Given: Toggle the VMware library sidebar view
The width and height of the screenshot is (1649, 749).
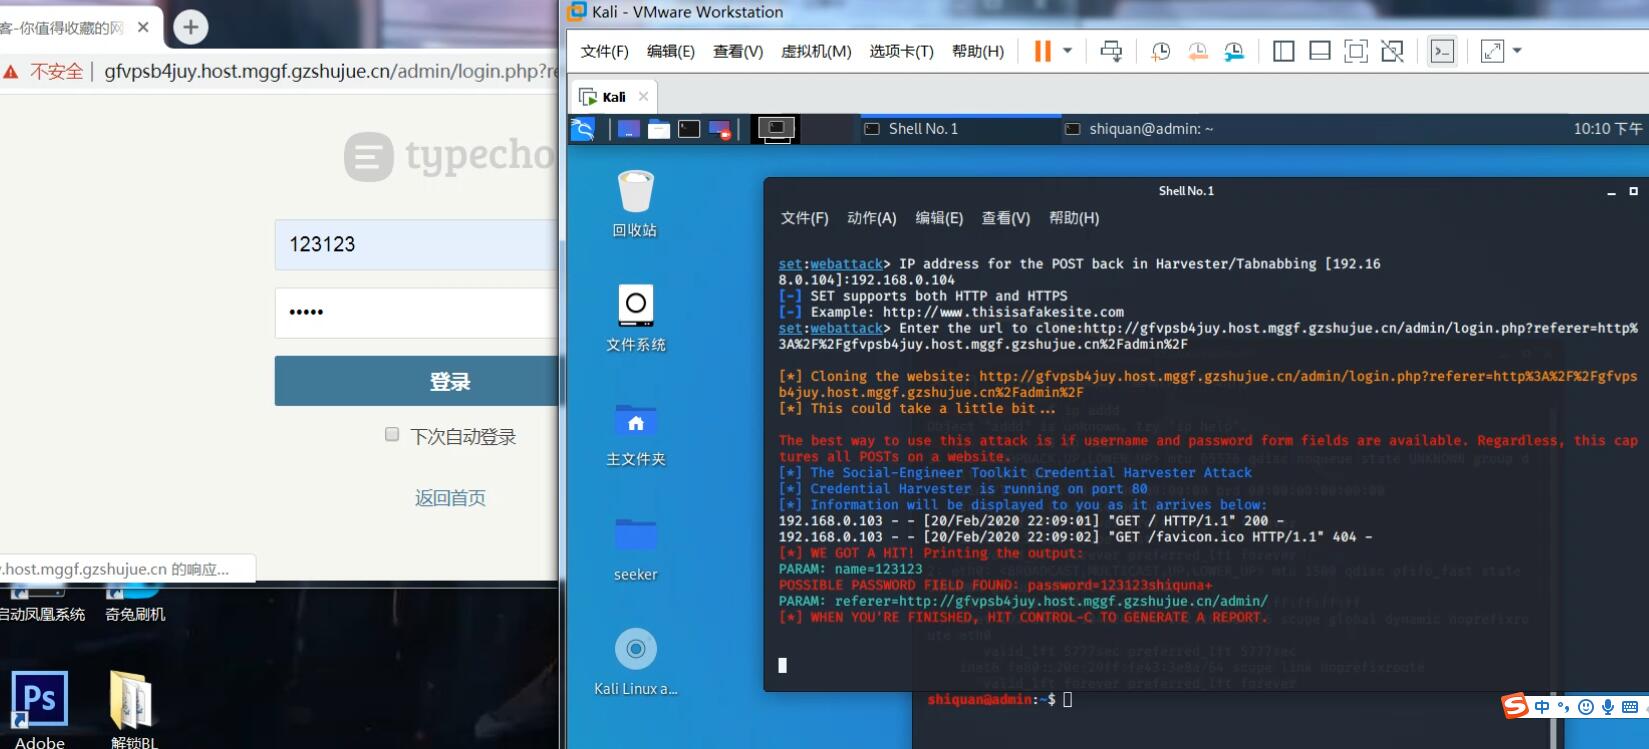Looking at the screenshot, I should 1283,51.
